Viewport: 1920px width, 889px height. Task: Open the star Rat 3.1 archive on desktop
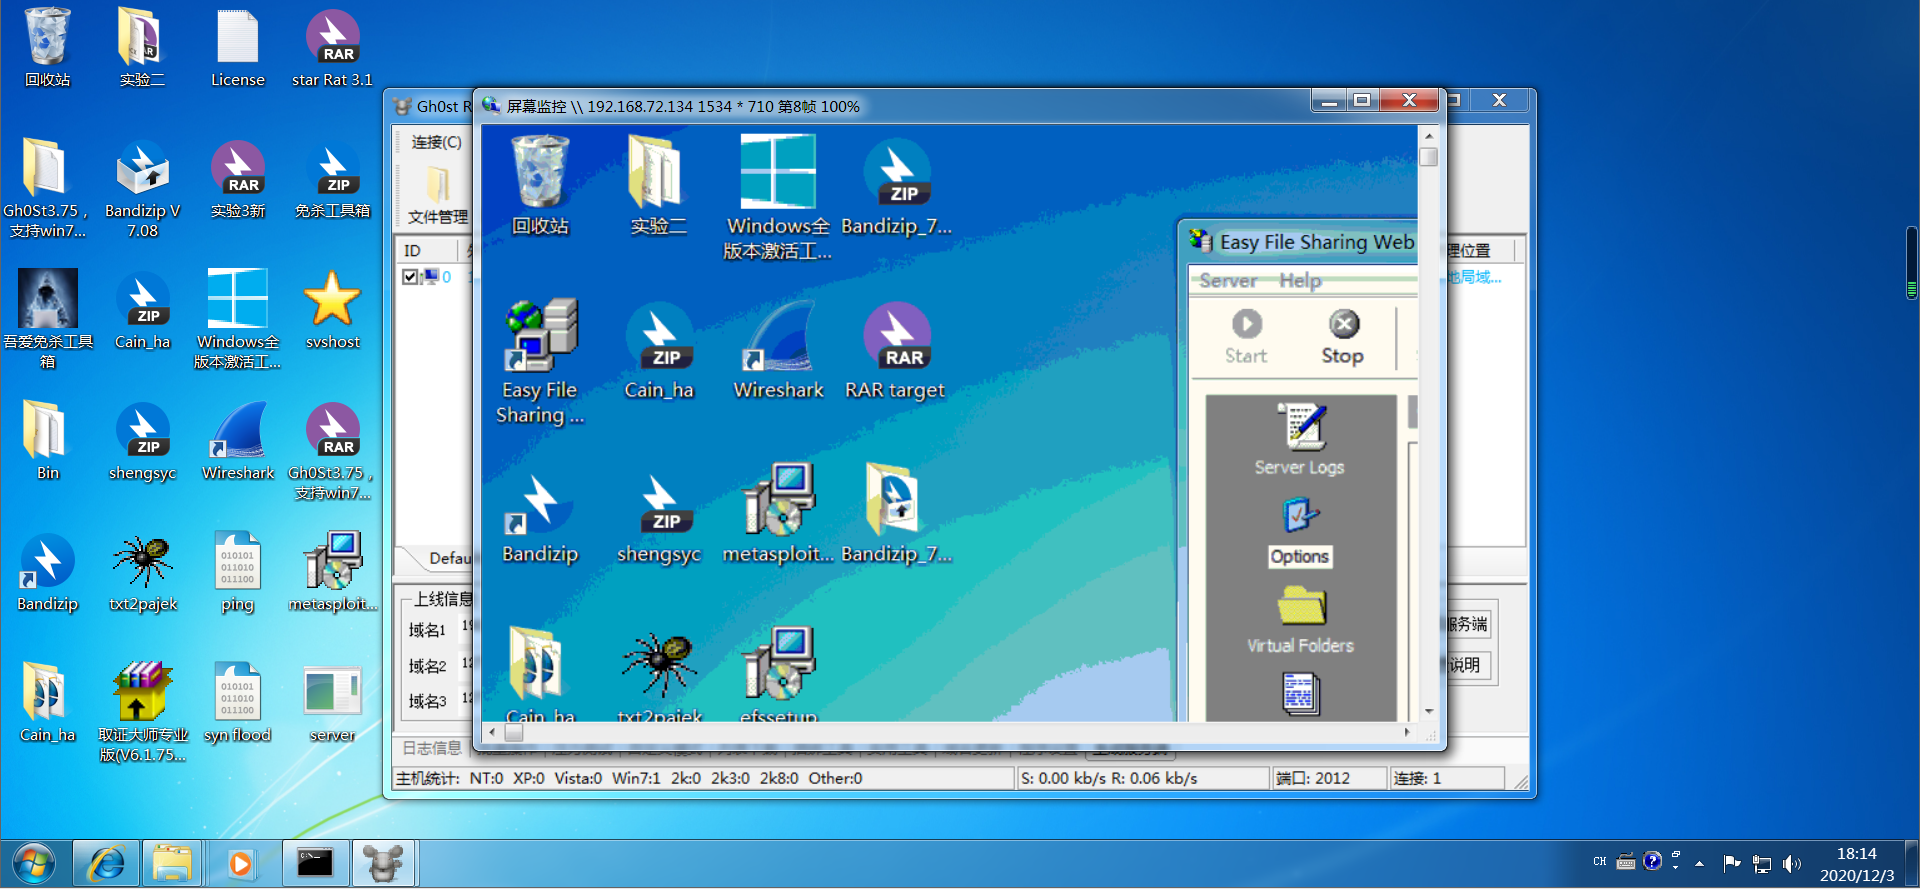(x=332, y=48)
